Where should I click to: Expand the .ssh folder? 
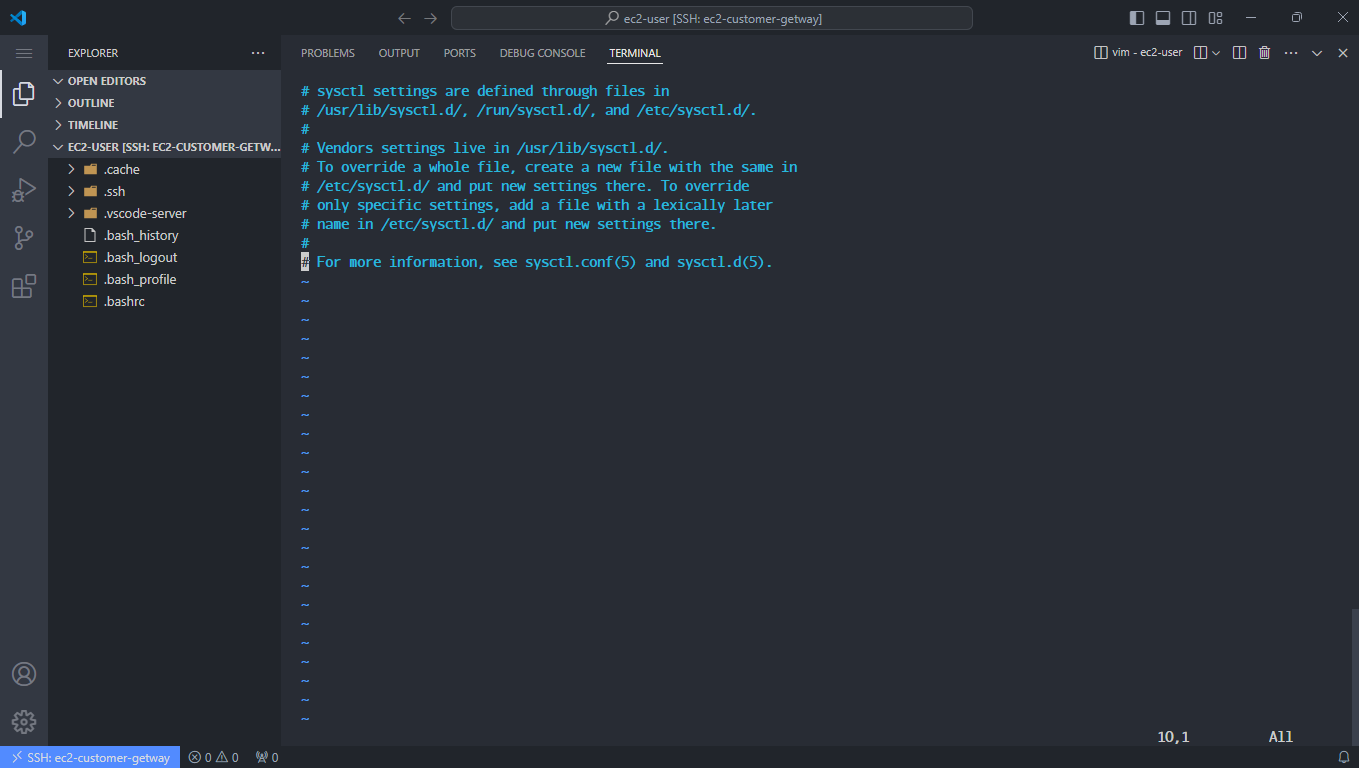pos(114,191)
